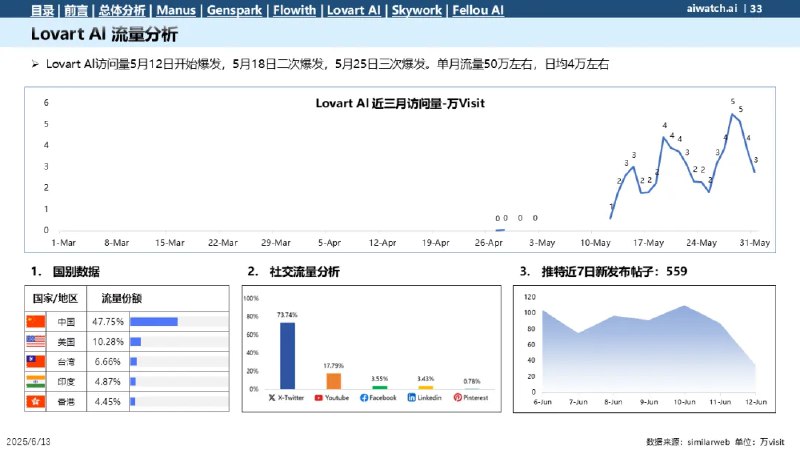Click the aiwatch.ai header text
Viewport: 800px width, 450px height.
[712, 8]
